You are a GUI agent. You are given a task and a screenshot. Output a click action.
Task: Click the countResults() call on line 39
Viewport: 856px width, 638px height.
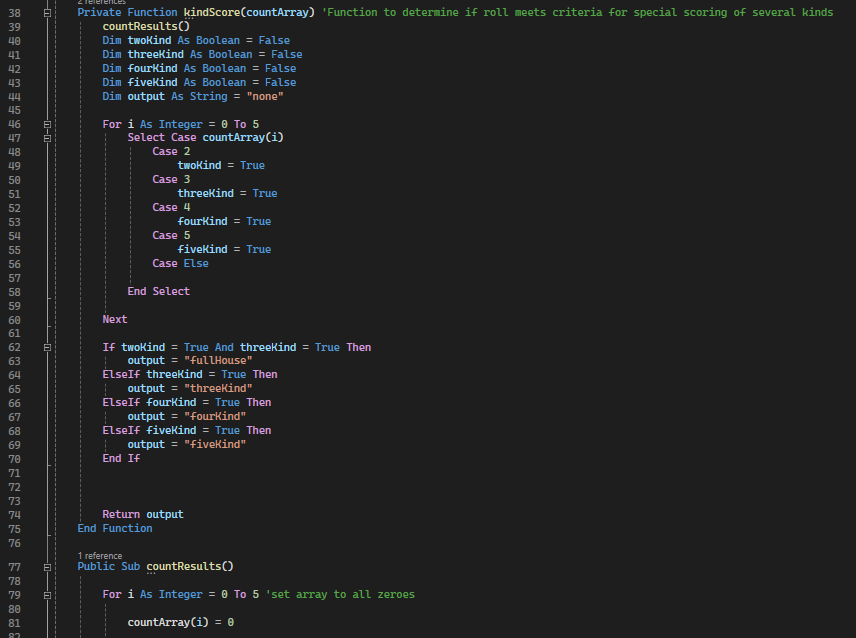pyautogui.click(x=146, y=26)
